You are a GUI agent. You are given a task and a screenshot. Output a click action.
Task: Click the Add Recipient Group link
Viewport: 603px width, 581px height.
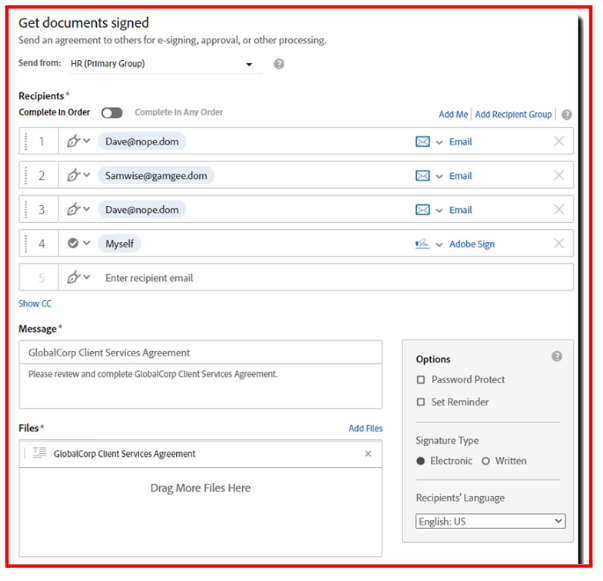pos(513,115)
